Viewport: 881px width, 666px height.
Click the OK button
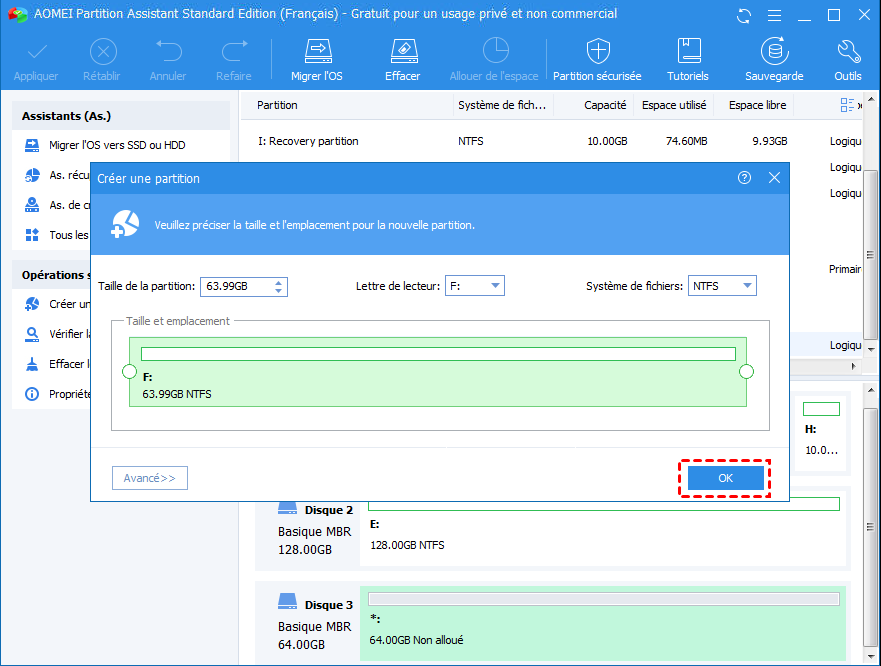coord(725,478)
